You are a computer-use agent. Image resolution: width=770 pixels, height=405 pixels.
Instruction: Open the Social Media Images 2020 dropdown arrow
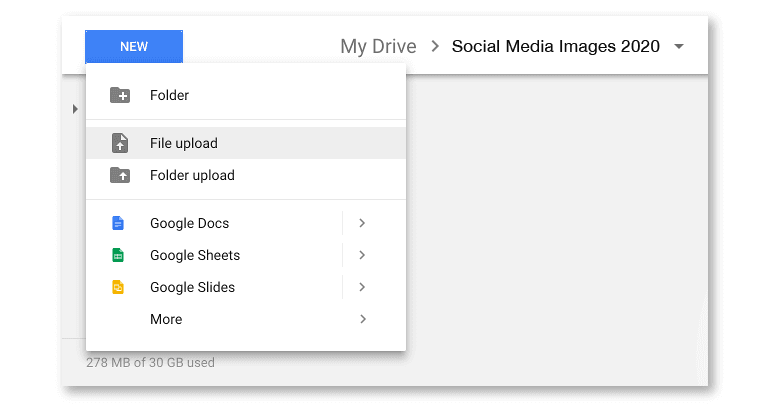coord(679,47)
